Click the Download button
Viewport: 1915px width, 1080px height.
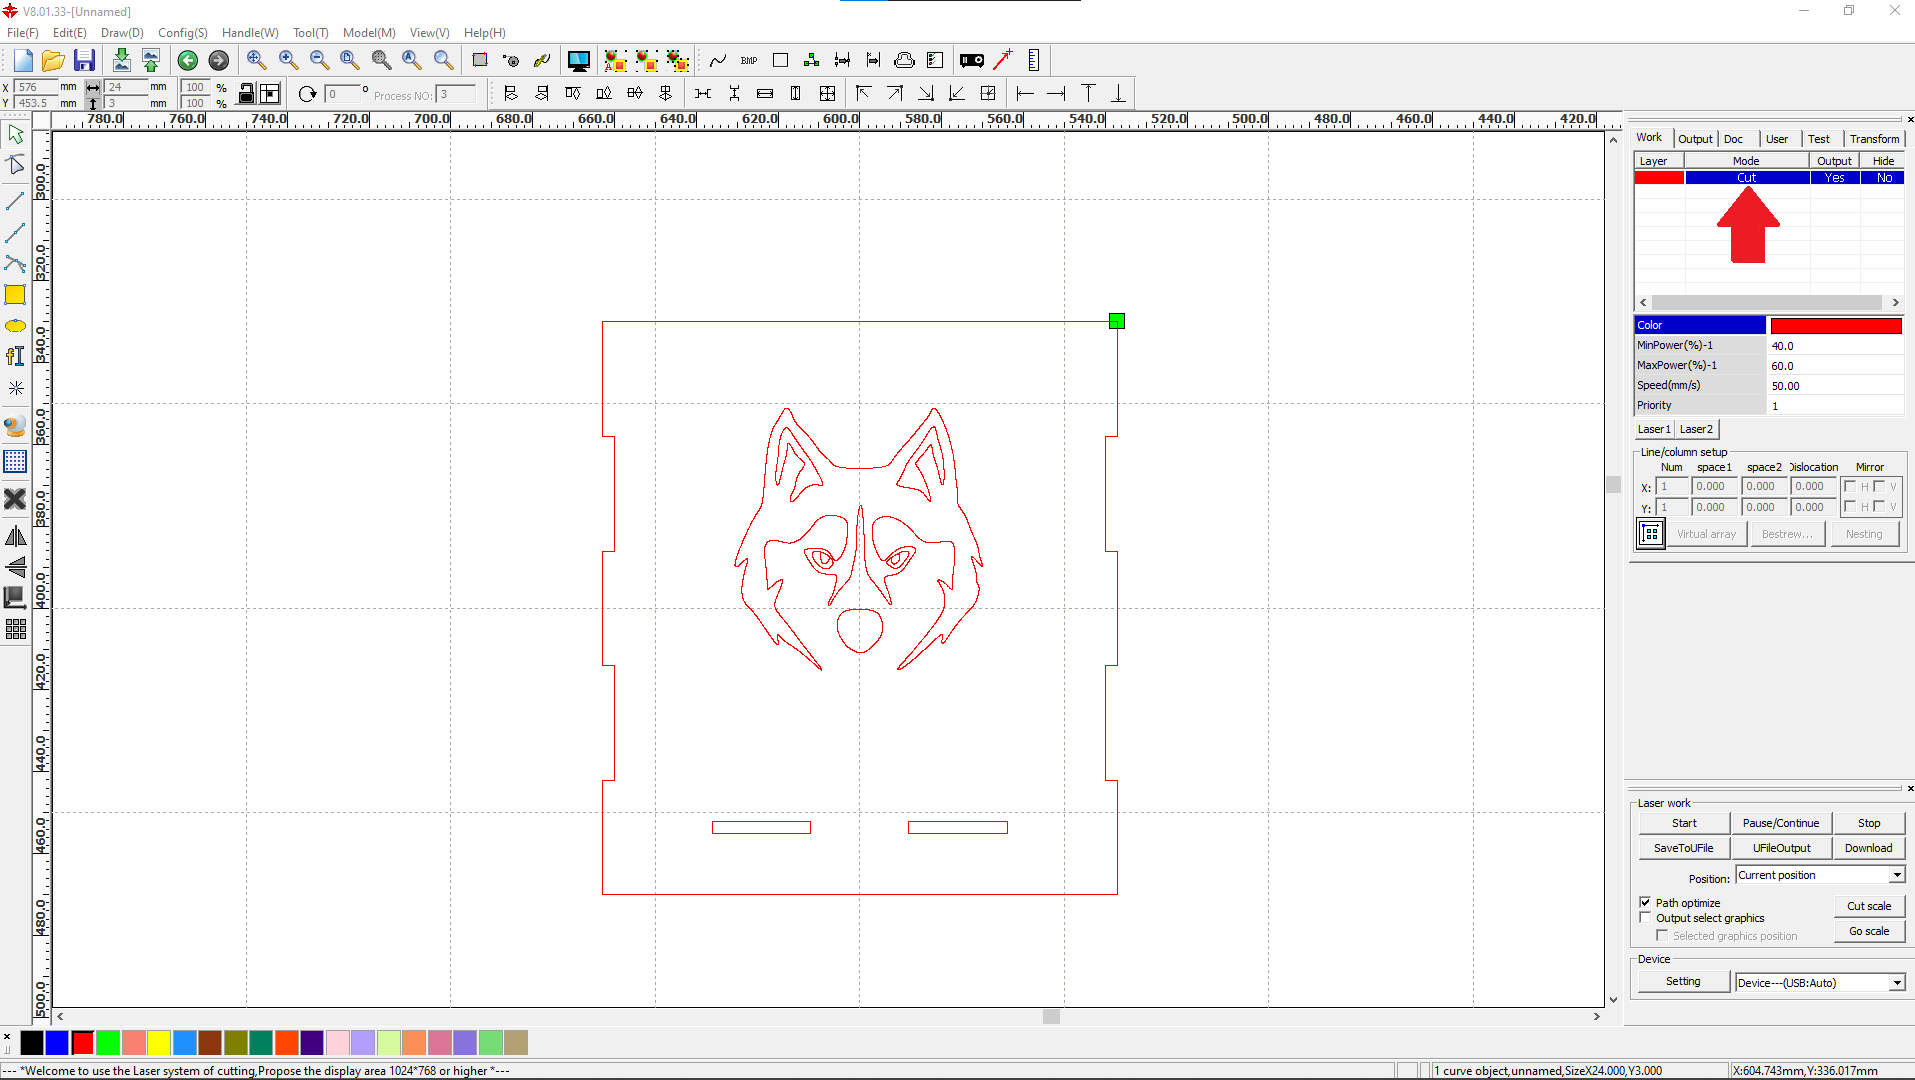[1867, 848]
